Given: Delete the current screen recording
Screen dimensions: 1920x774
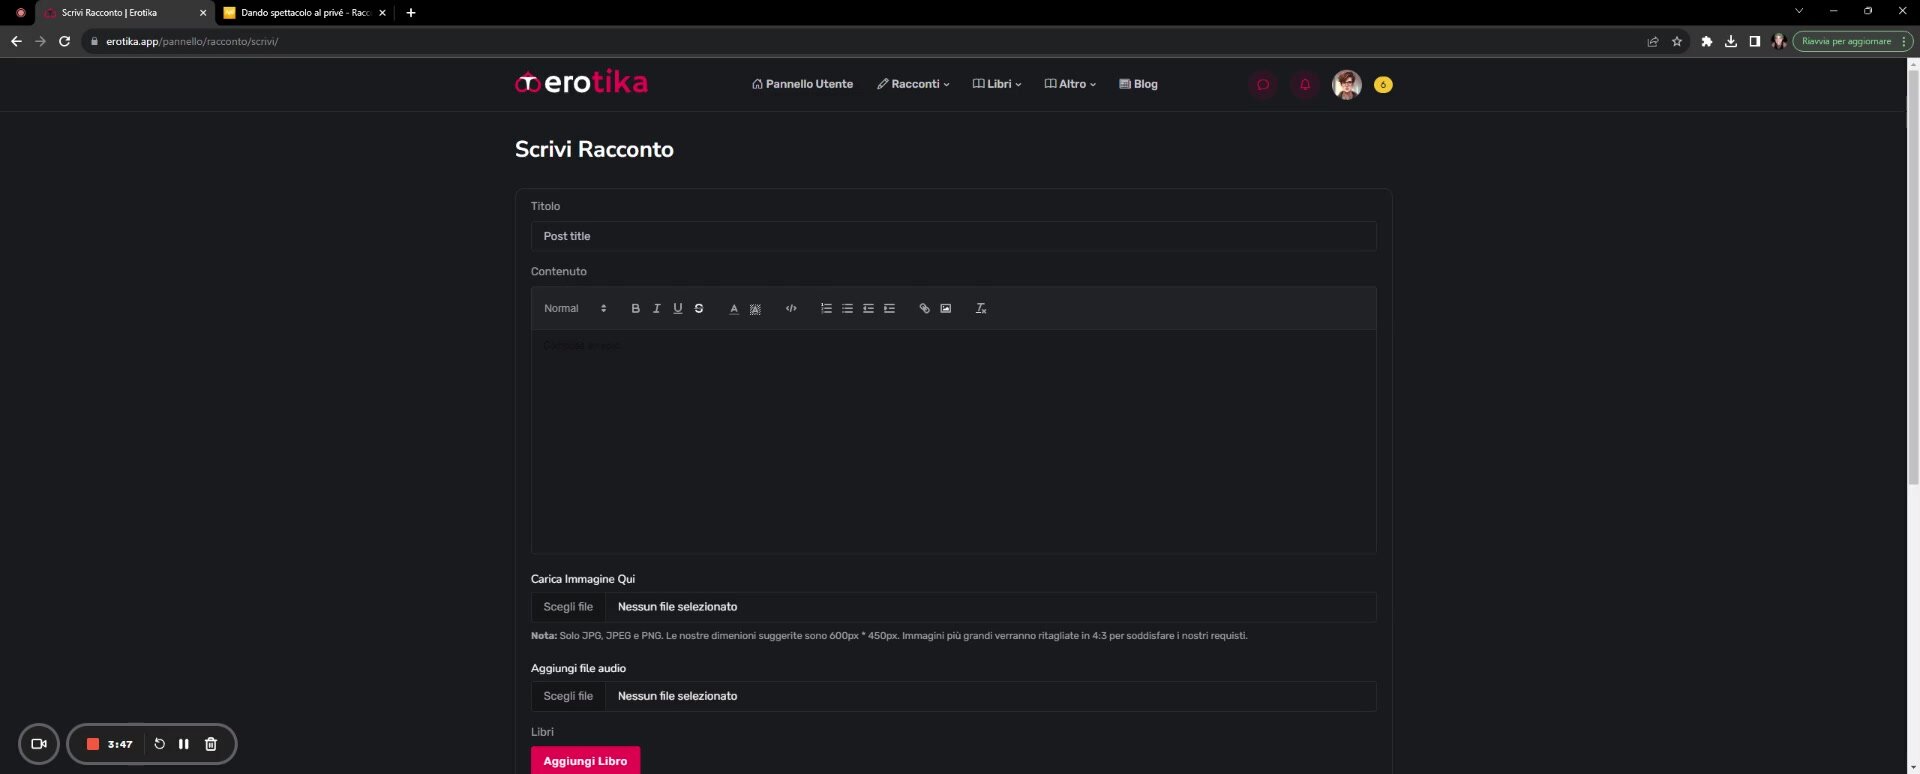Looking at the screenshot, I should pos(211,744).
